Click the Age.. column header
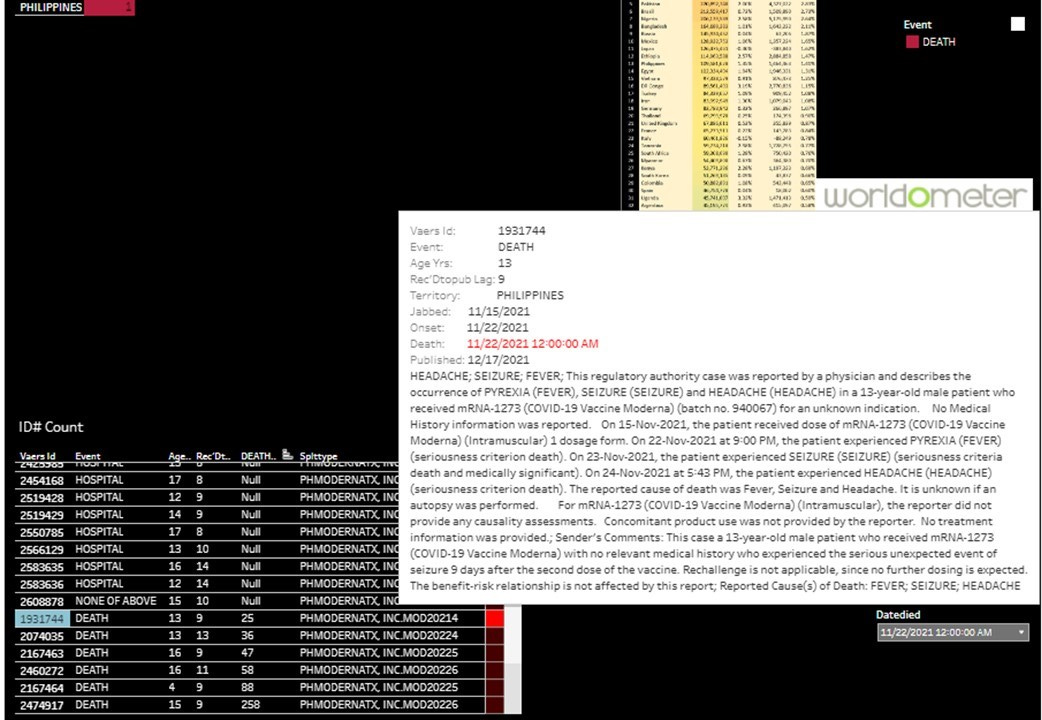 click(179, 456)
